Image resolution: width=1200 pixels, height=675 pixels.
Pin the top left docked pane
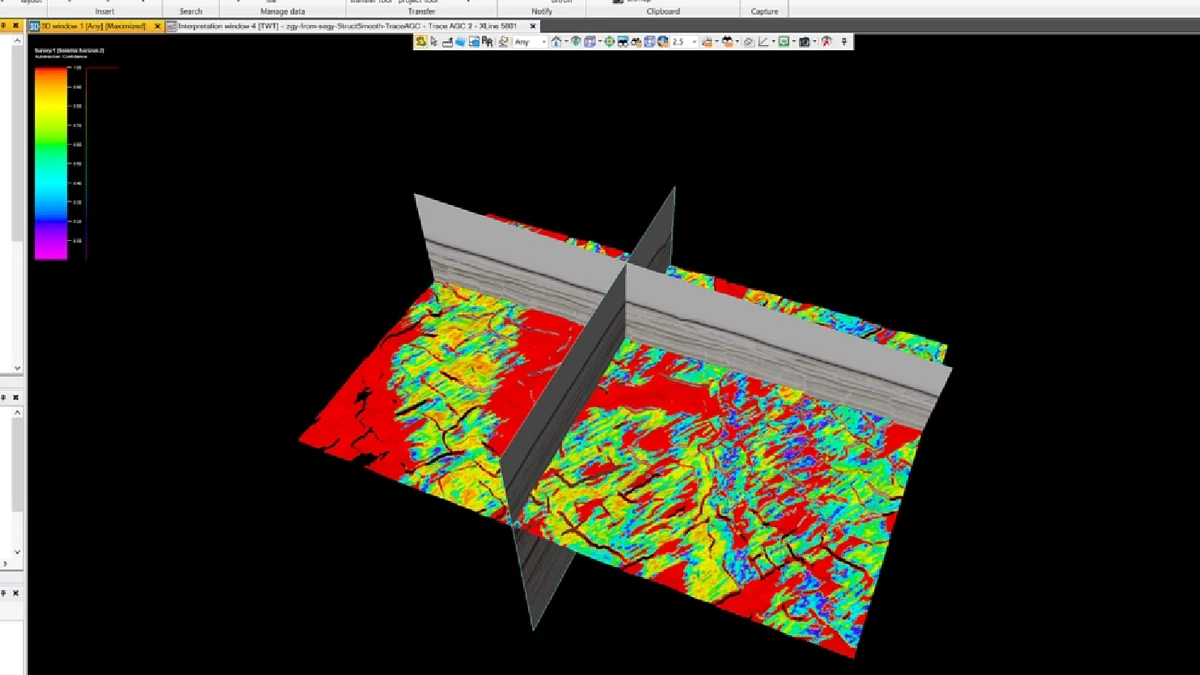coord(4,26)
